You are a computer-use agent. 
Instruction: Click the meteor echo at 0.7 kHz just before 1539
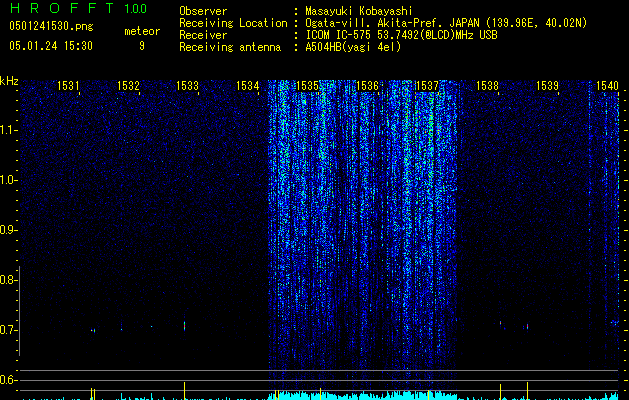(x=527, y=326)
